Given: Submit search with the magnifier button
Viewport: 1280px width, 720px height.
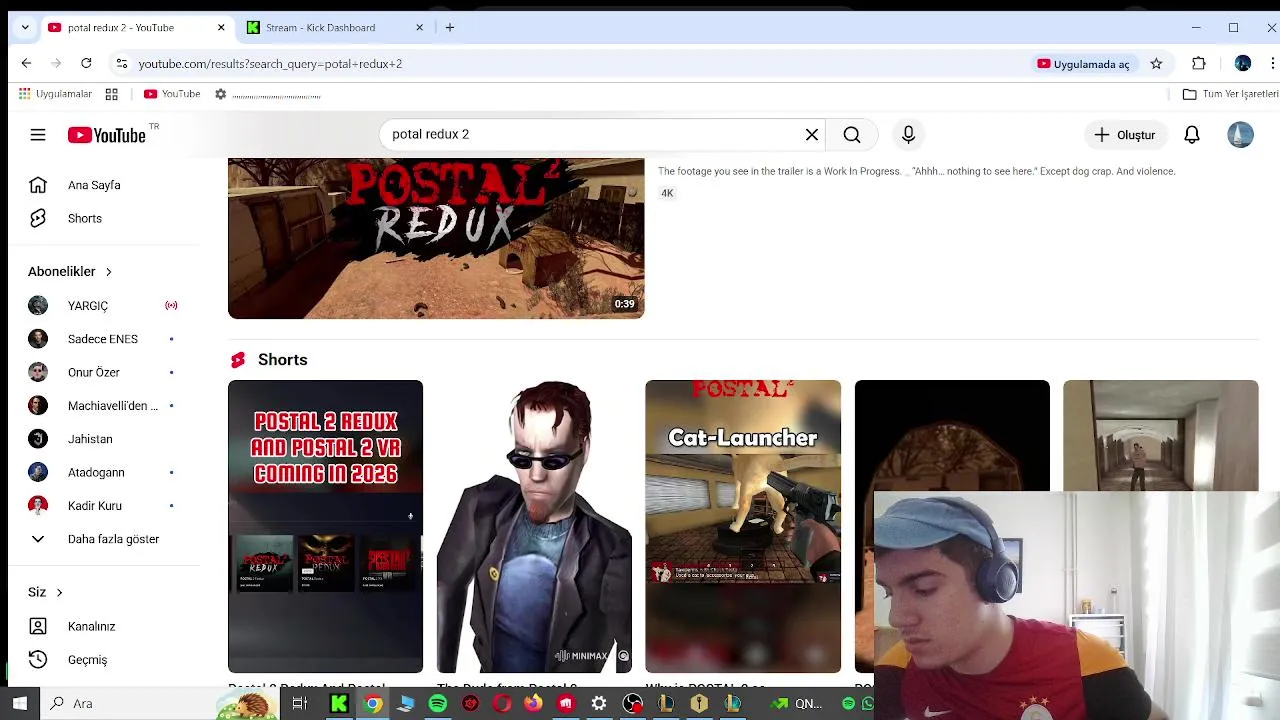Looking at the screenshot, I should click(x=852, y=135).
